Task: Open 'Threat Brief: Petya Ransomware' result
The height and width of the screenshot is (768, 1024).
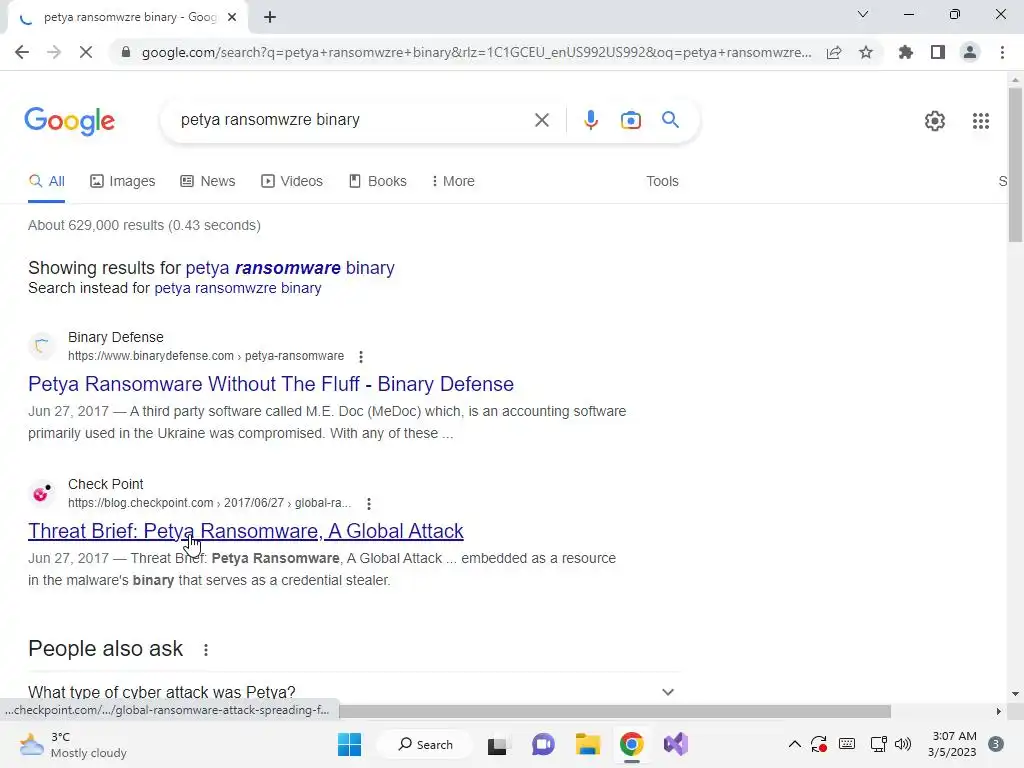Action: click(x=246, y=531)
